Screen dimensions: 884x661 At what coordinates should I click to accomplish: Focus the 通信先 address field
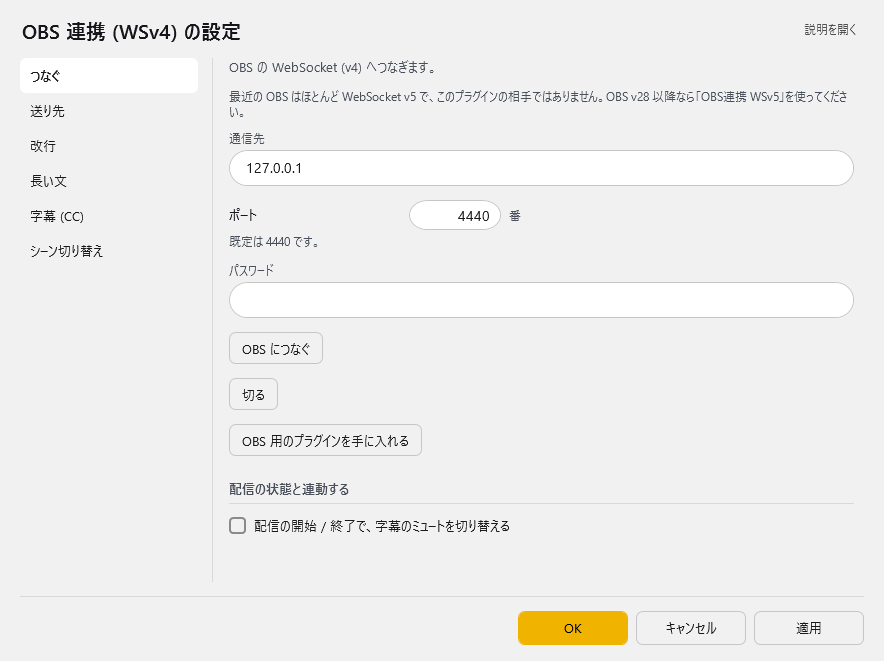click(541, 168)
